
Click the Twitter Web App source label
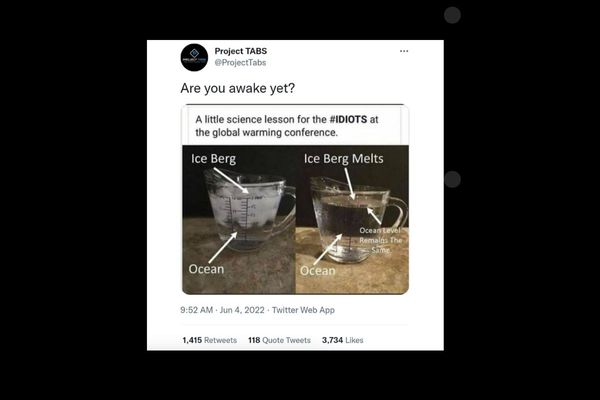tap(303, 310)
